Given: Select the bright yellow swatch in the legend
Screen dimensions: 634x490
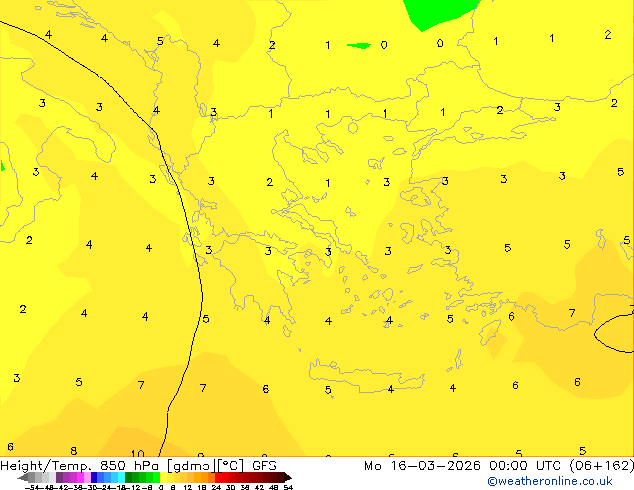Looking at the screenshot, I should (163, 477).
